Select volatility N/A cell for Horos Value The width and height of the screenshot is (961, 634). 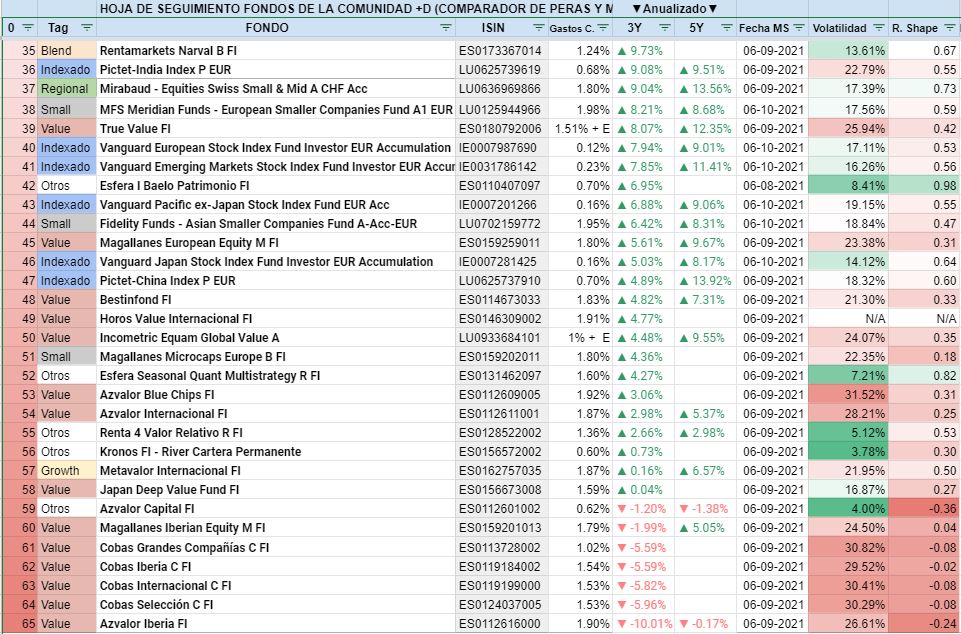849,319
